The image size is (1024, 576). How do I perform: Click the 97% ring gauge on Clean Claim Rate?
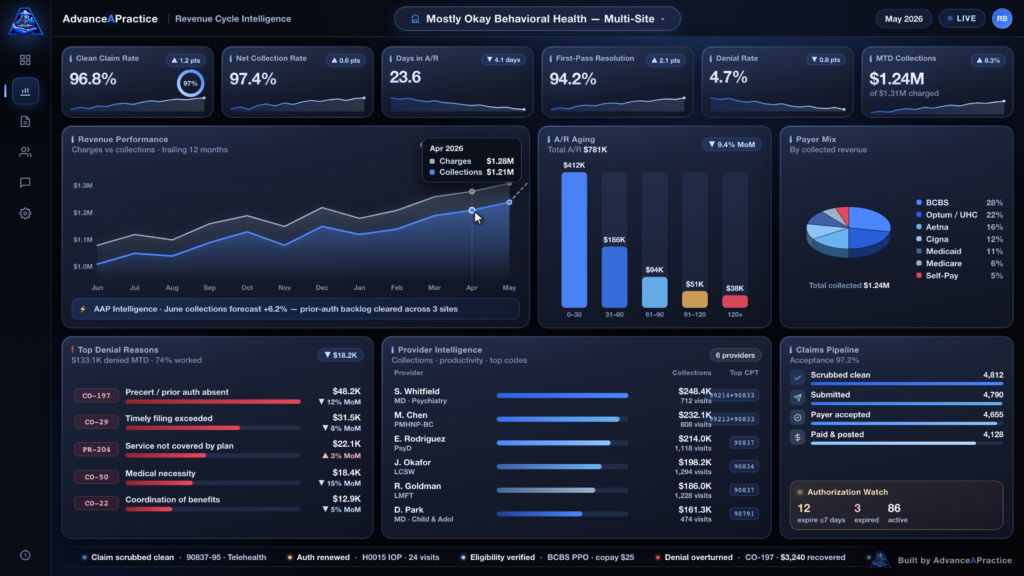click(190, 84)
